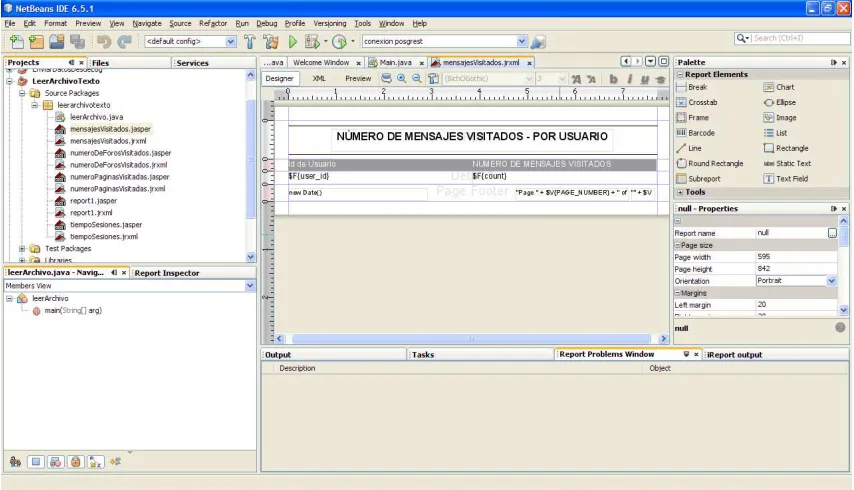Screen dimensions: 854x490
Task: Toggle strikethrough text formatting
Action: tap(661, 79)
